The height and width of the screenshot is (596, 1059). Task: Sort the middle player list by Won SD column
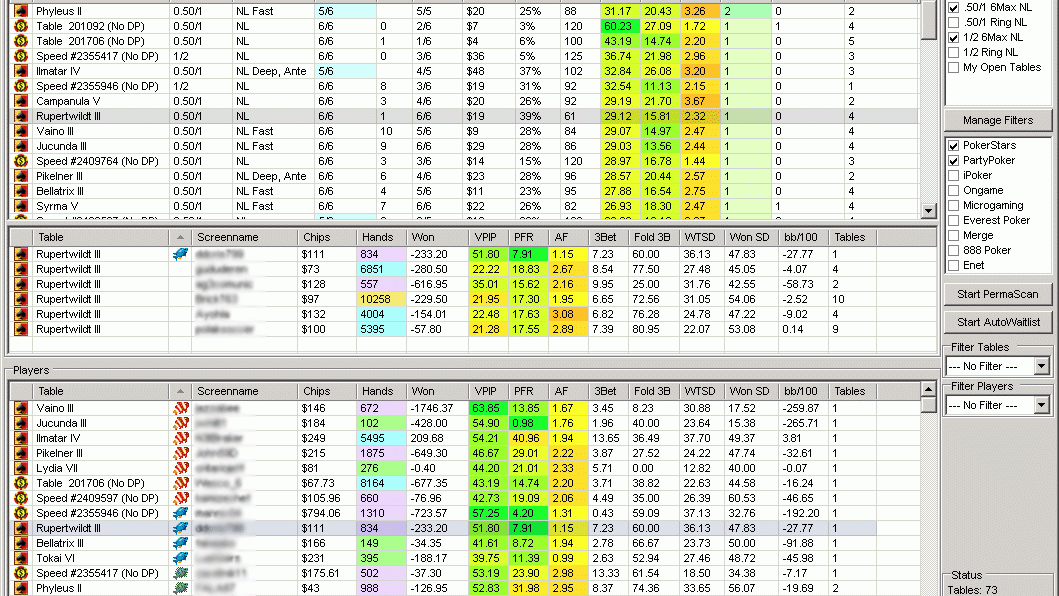point(751,237)
